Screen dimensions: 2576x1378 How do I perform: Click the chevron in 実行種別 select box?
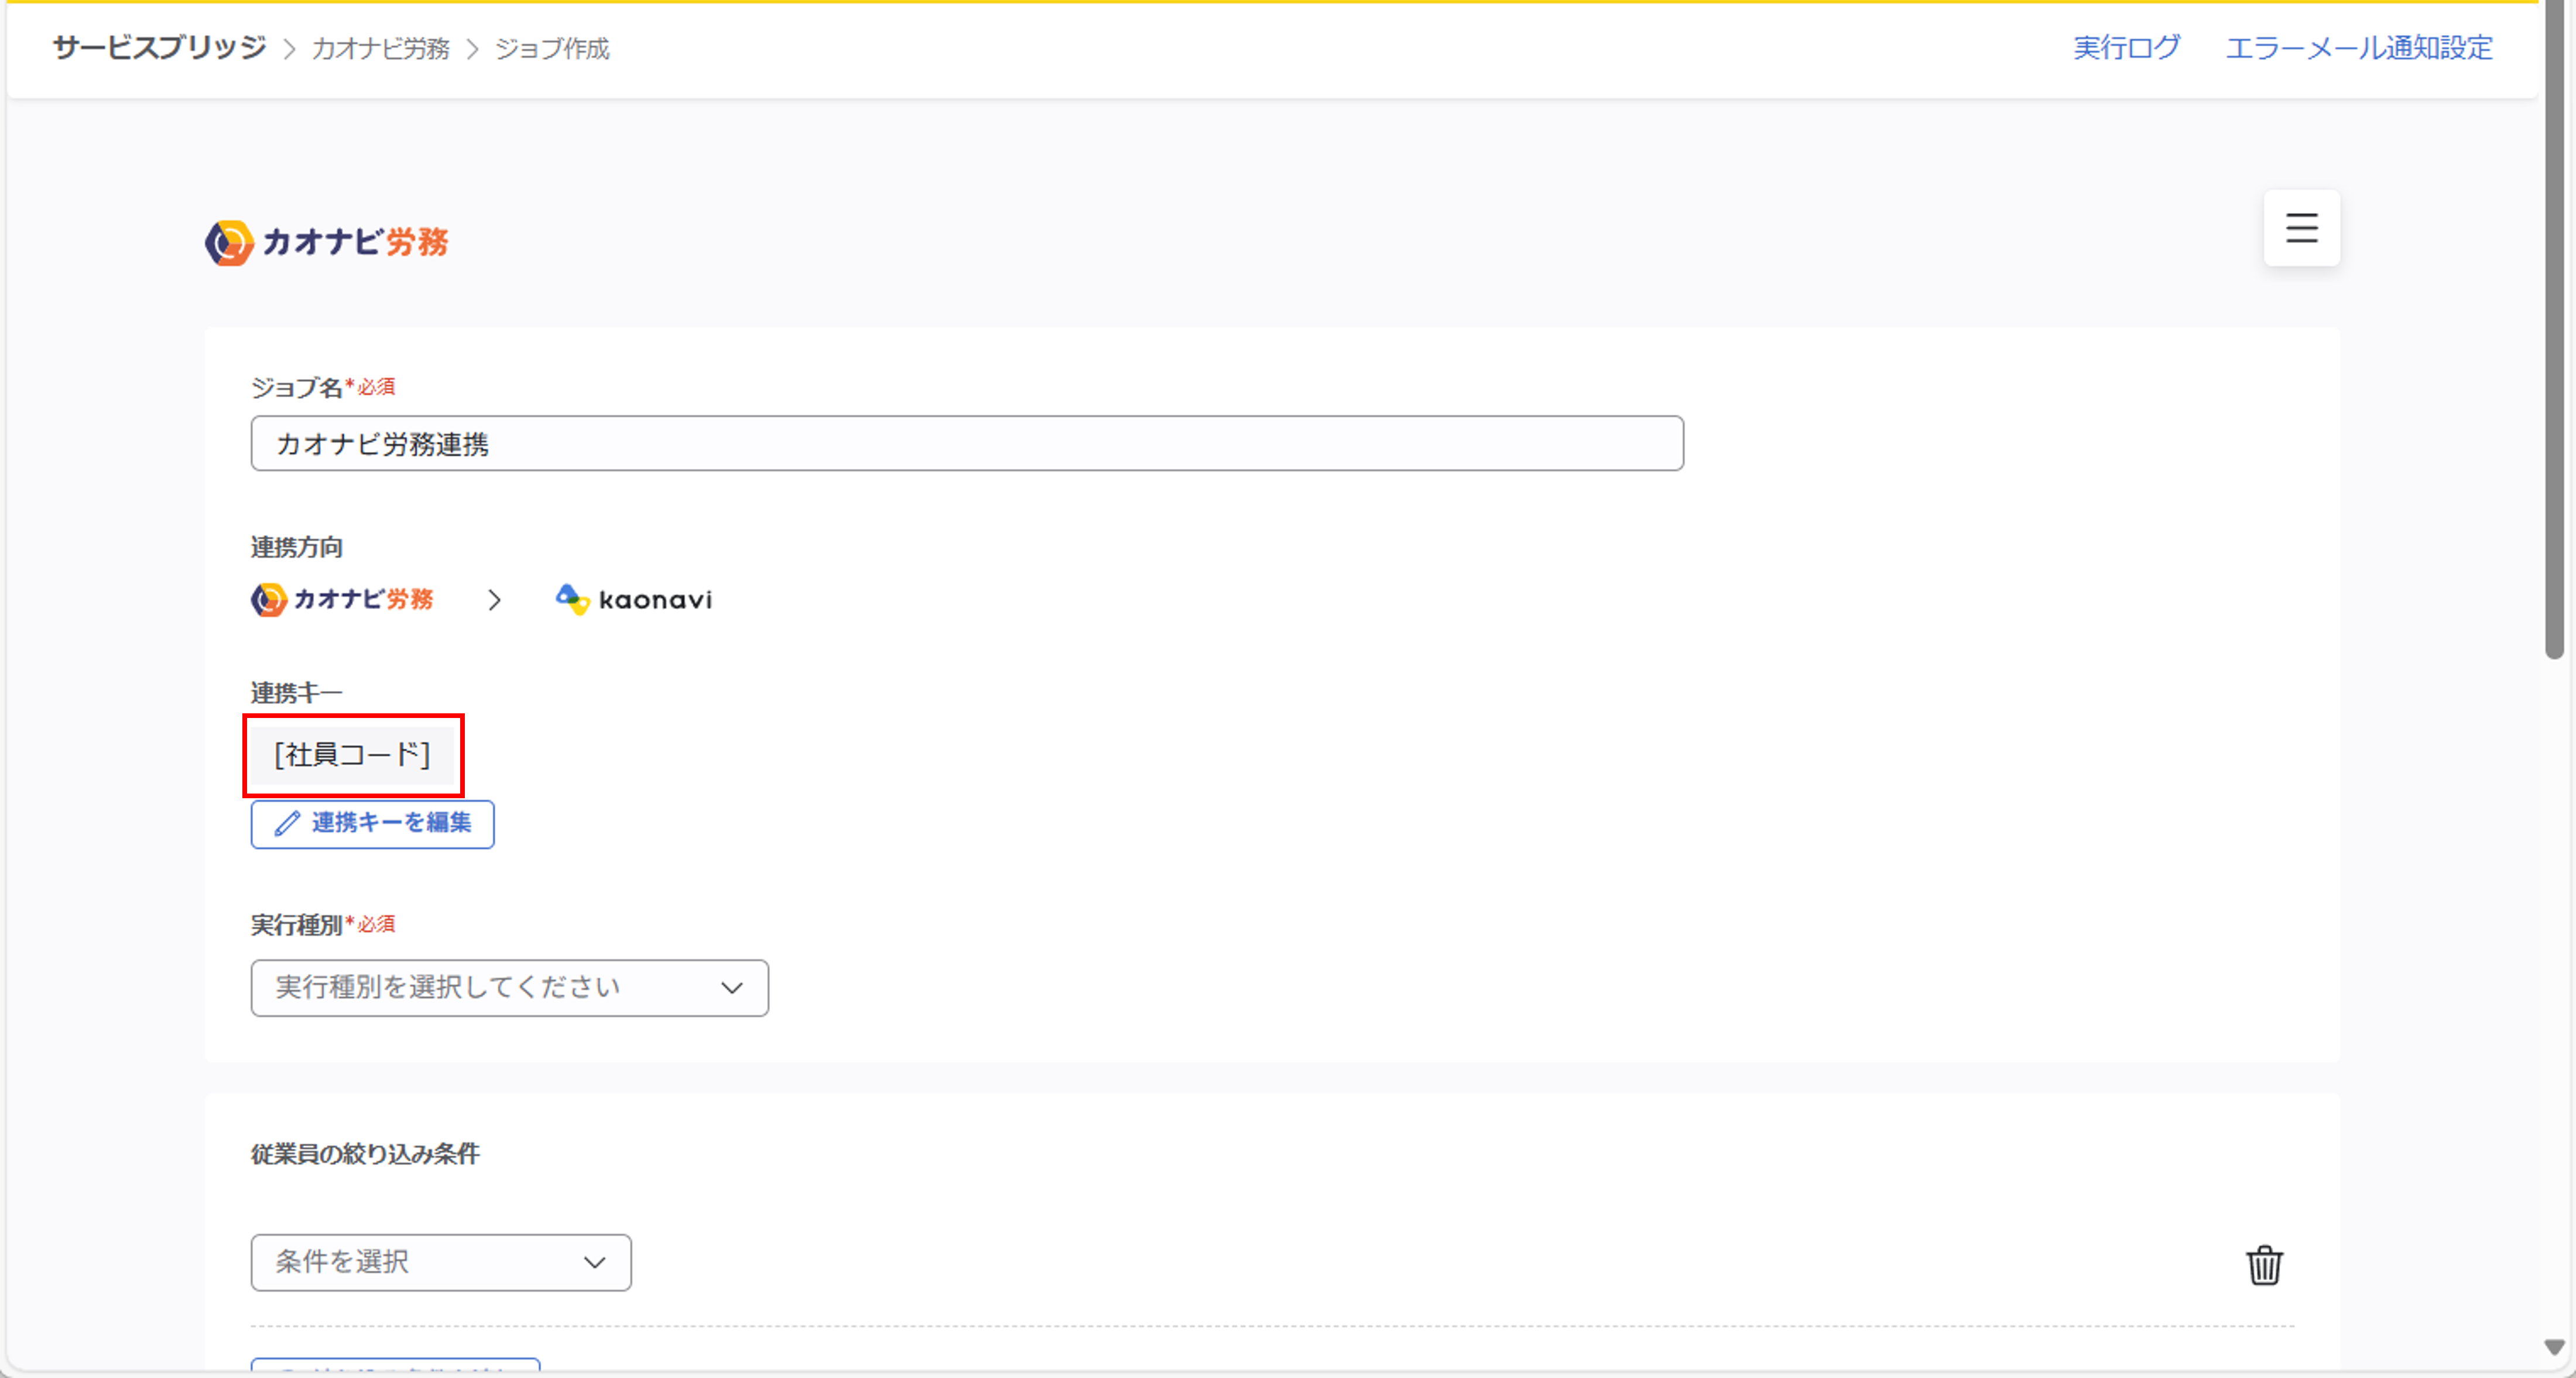click(732, 988)
